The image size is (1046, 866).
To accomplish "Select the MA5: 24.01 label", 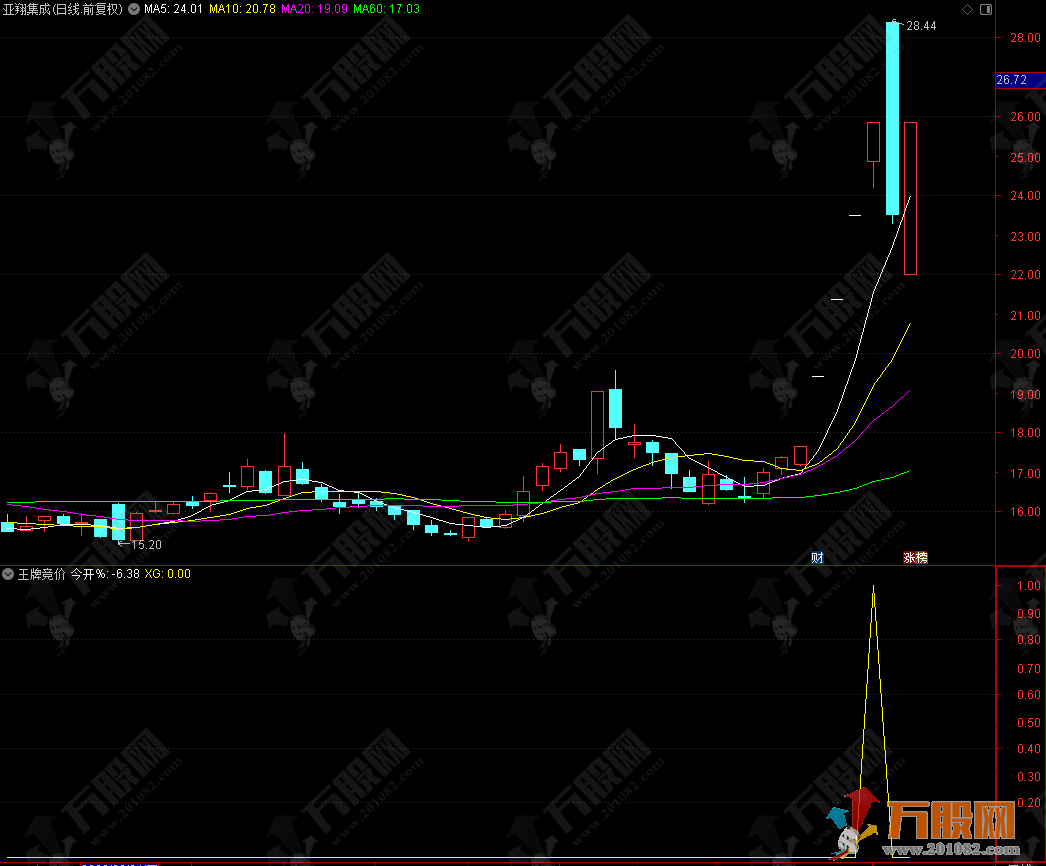I will pyautogui.click(x=173, y=9).
